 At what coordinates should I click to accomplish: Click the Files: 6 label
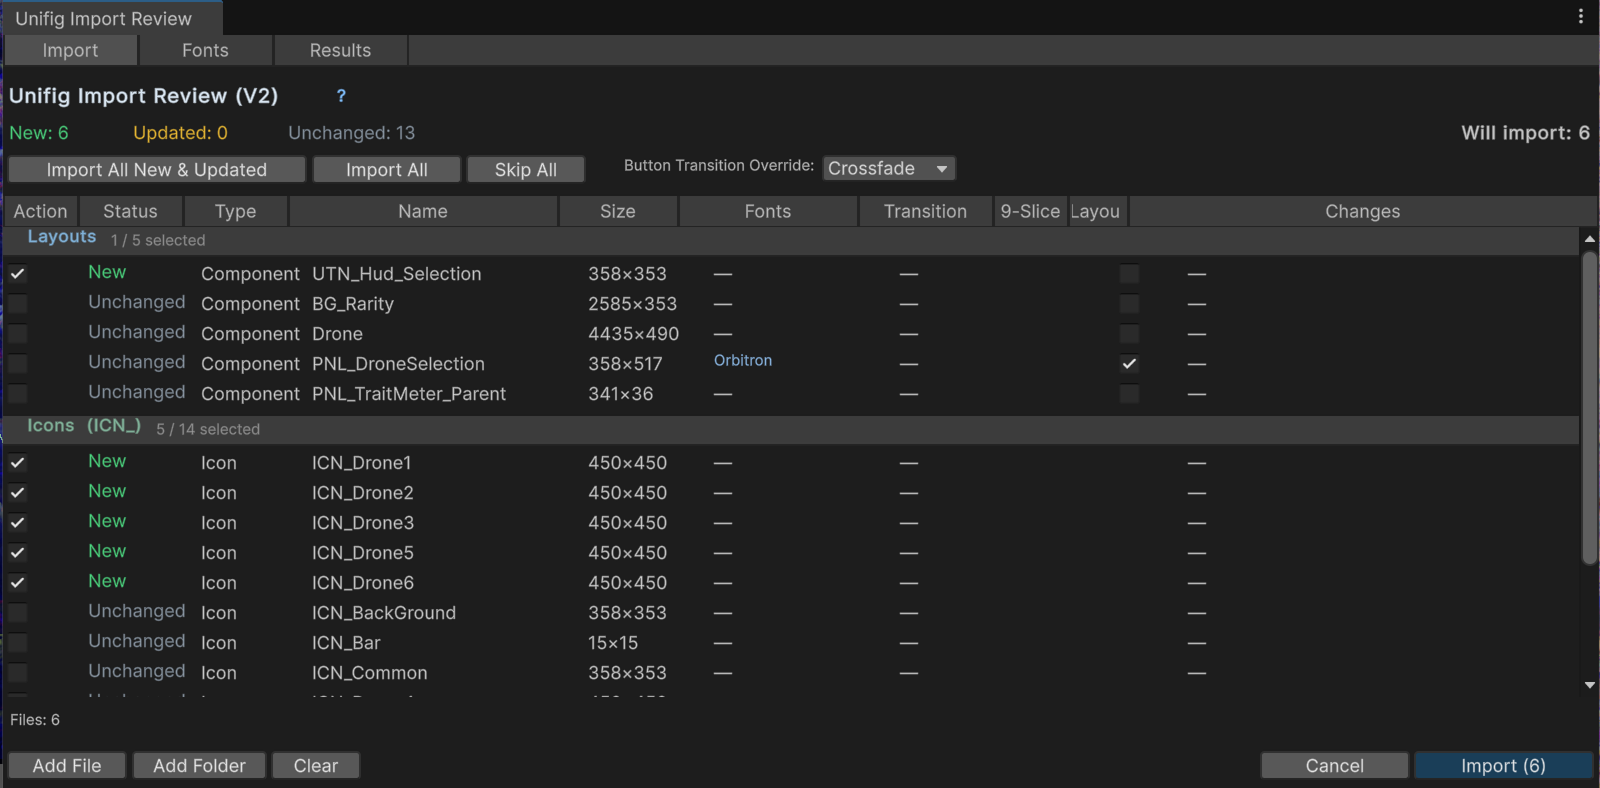tap(35, 720)
